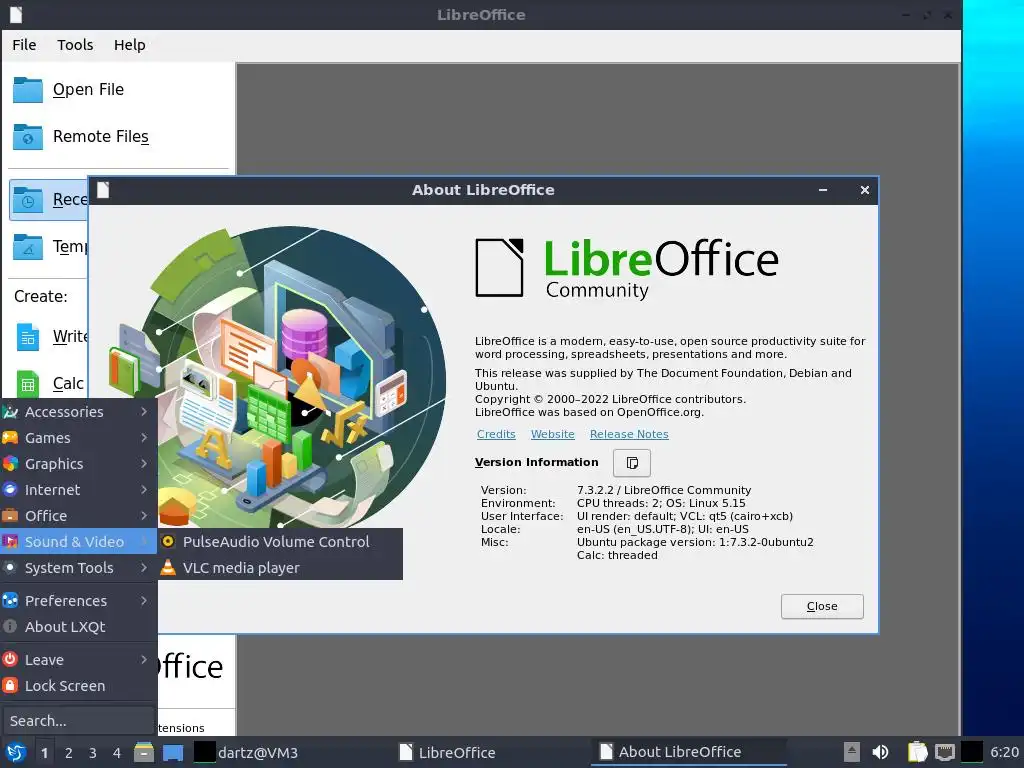This screenshot has height=768, width=1024.
Task: Open the File menu
Action: click(x=24, y=45)
